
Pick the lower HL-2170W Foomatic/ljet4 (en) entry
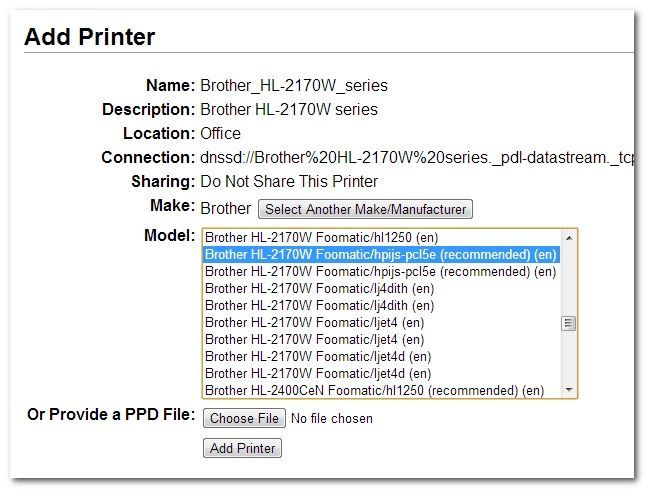point(381,340)
